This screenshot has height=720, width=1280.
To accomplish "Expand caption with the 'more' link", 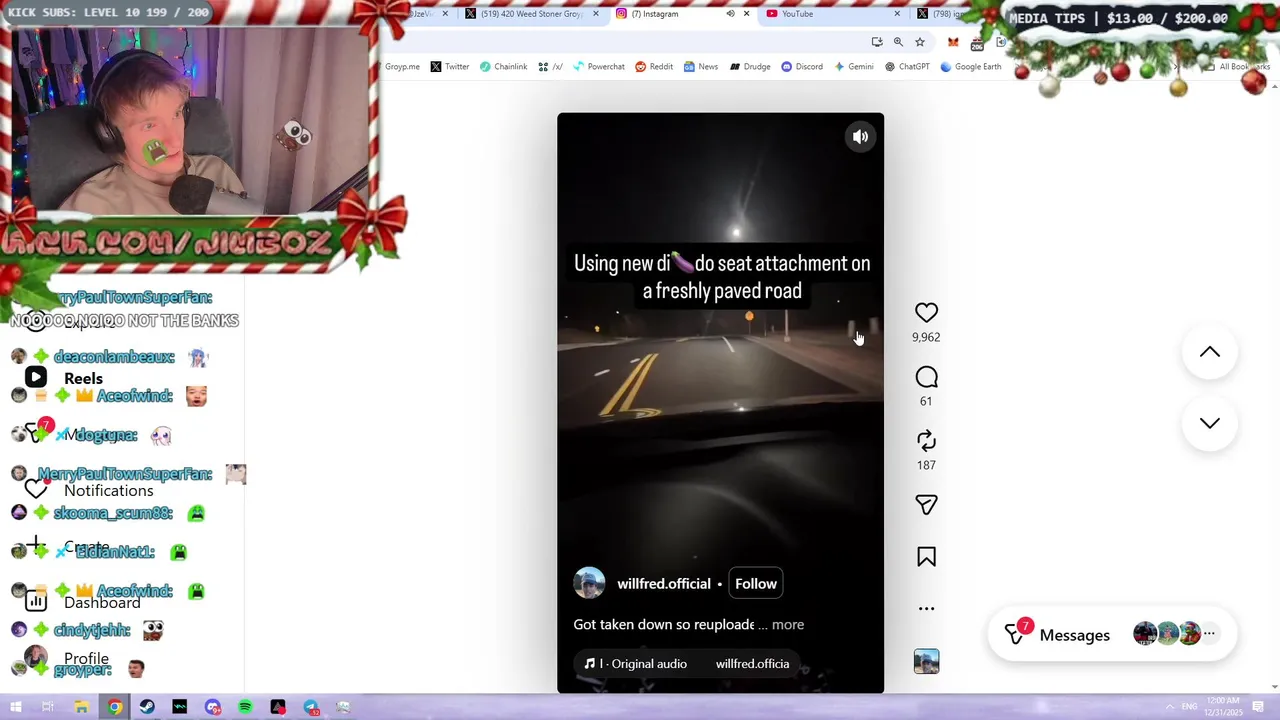I will 788,625.
